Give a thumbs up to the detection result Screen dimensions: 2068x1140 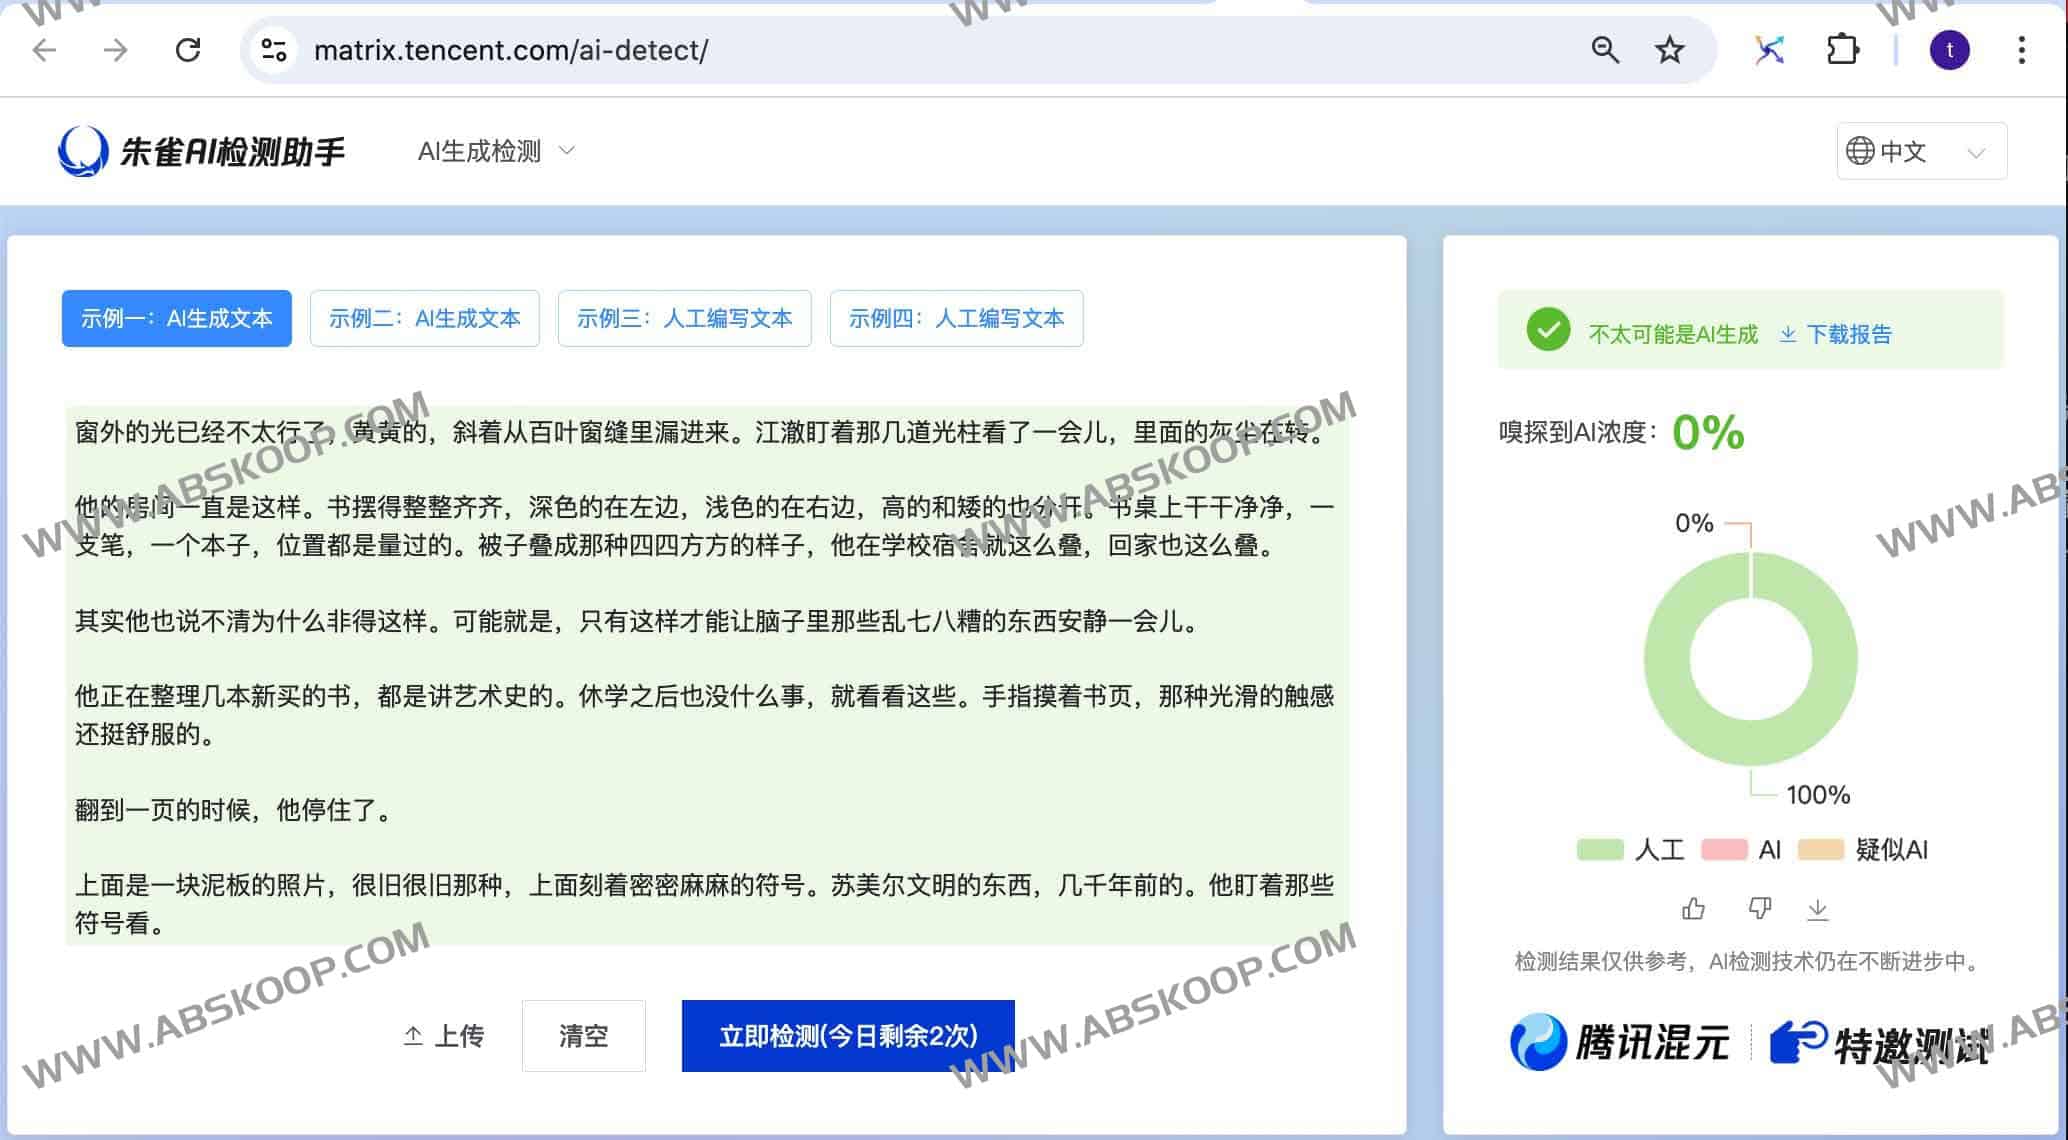coord(1693,908)
